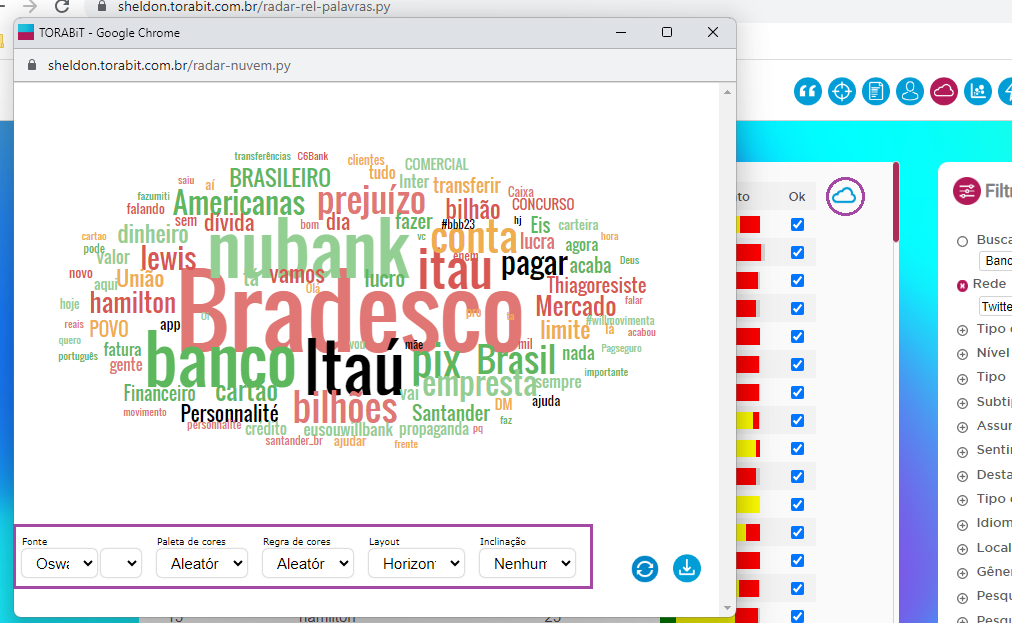Click the "Ok" column header in the background table

click(797, 196)
